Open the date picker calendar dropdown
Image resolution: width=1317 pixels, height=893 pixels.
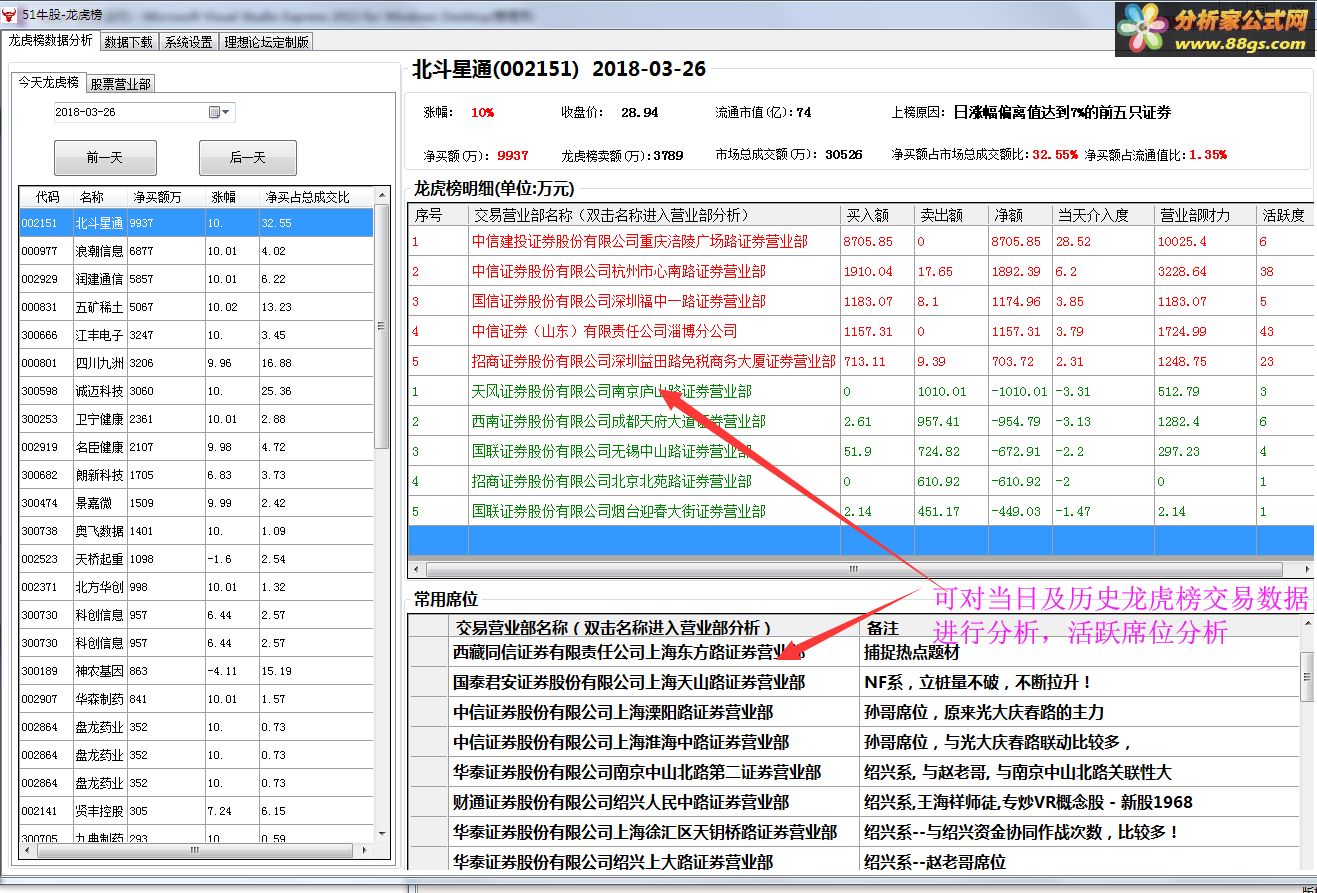[220, 112]
